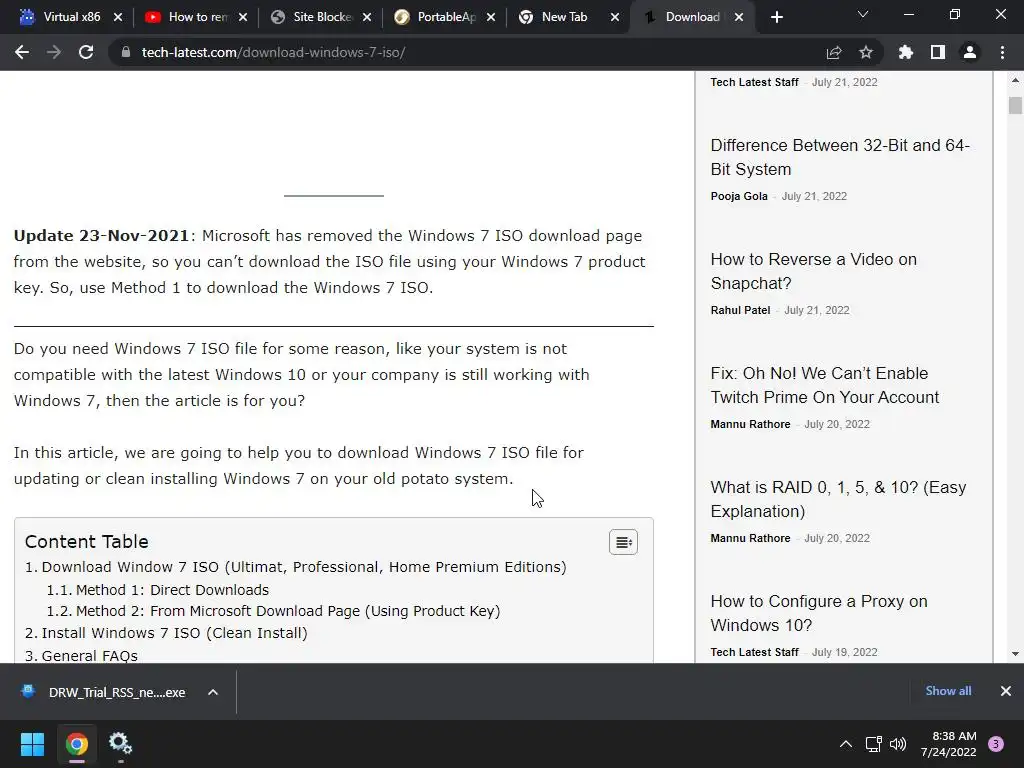This screenshot has height=768, width=1024.
Task: Jump to Method 1: Direct Downloads
Action: (x=172, y=590)
